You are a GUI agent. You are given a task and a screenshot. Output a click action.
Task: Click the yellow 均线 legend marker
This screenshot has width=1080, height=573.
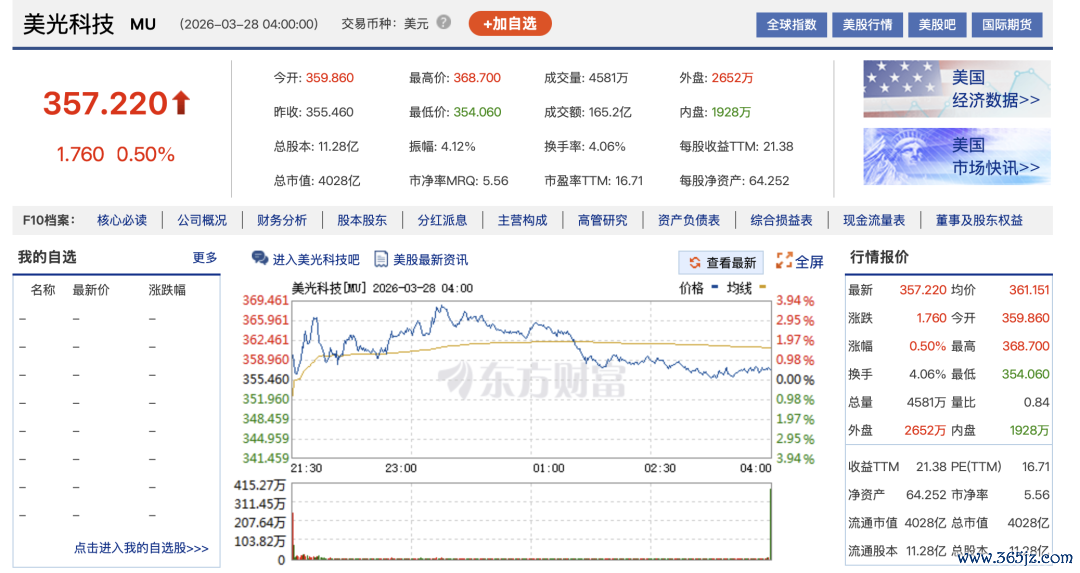[762, 287]
